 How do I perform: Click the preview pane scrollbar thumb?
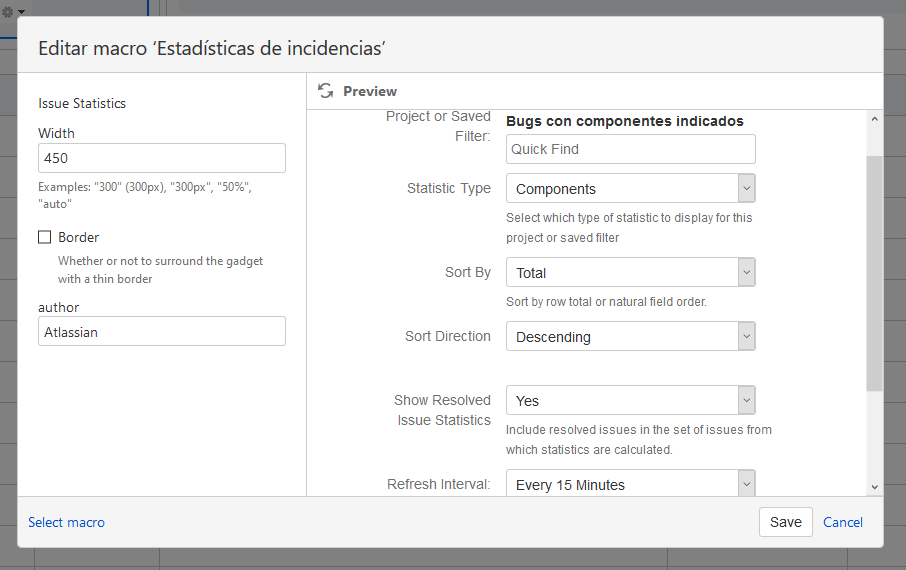(874, 273)
